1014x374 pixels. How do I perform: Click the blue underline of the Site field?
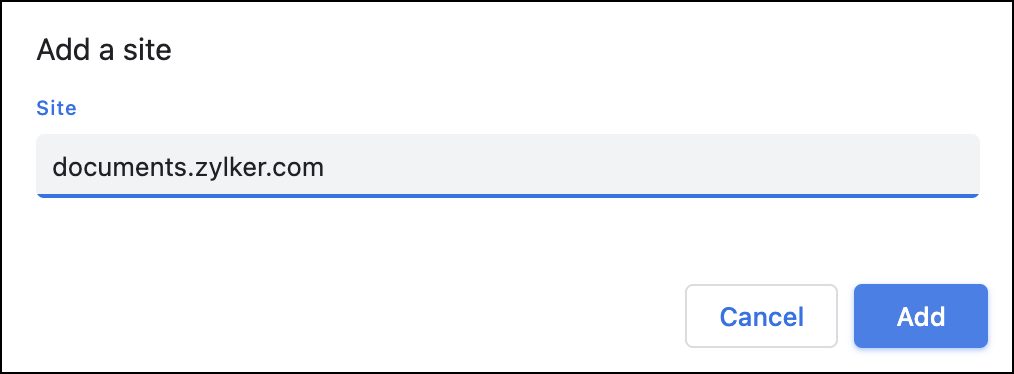[508, 195]
